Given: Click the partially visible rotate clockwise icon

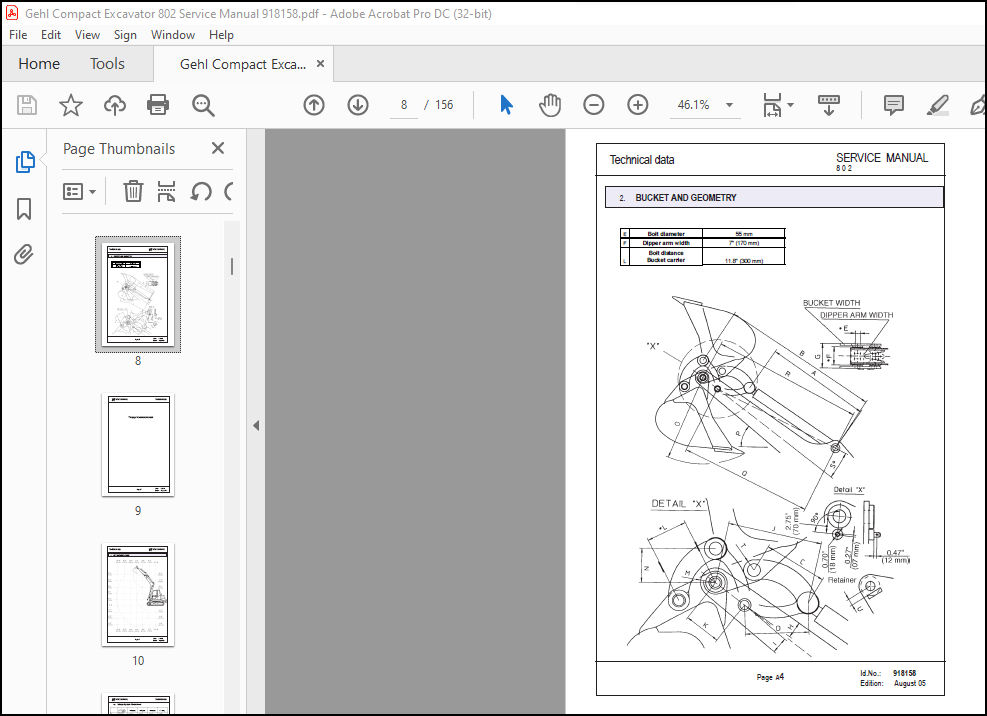Looking at the screenshot, I should pyautogui.click(x=229, y=191).
